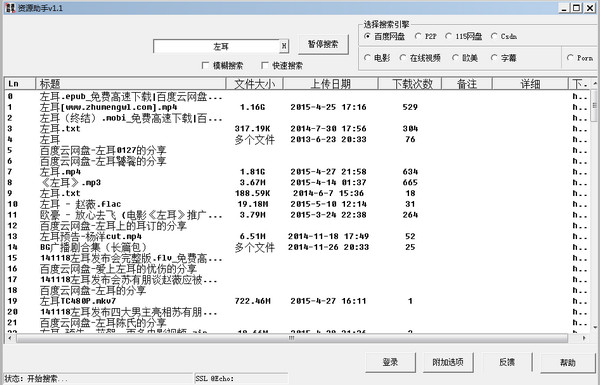
Task: Click the vertical scrollbar down arrow
Action: pos(595,327)
